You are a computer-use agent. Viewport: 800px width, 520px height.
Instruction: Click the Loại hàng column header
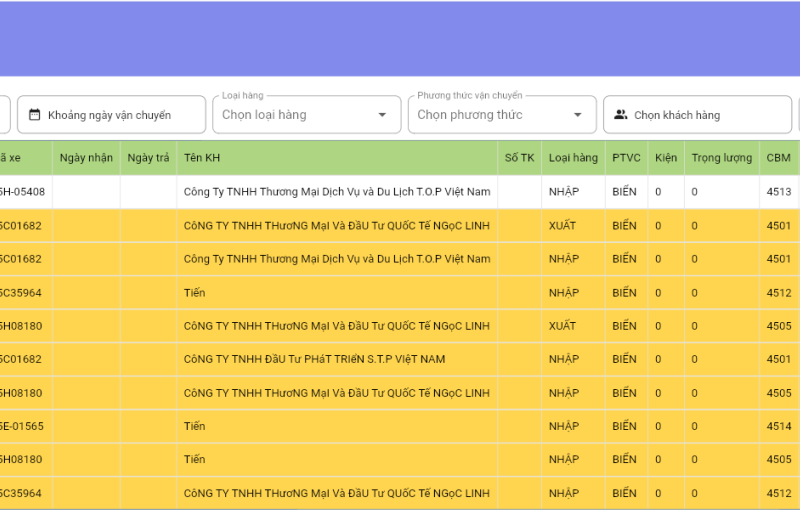pyautogui.click(x=573, y=158)
